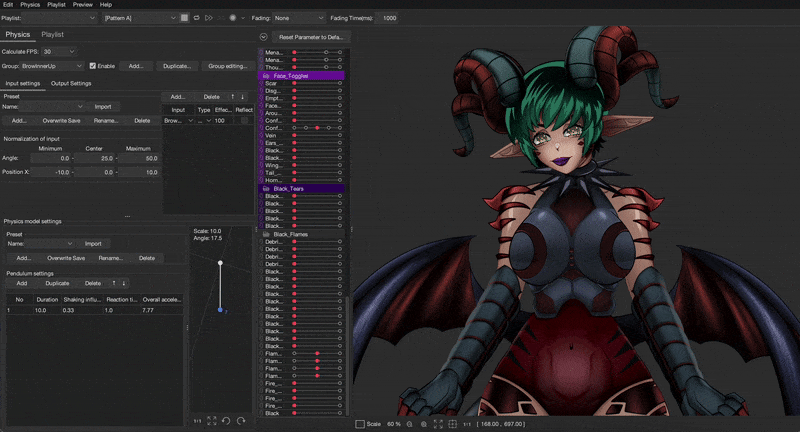Open the Help menu

tap(106, 5)
